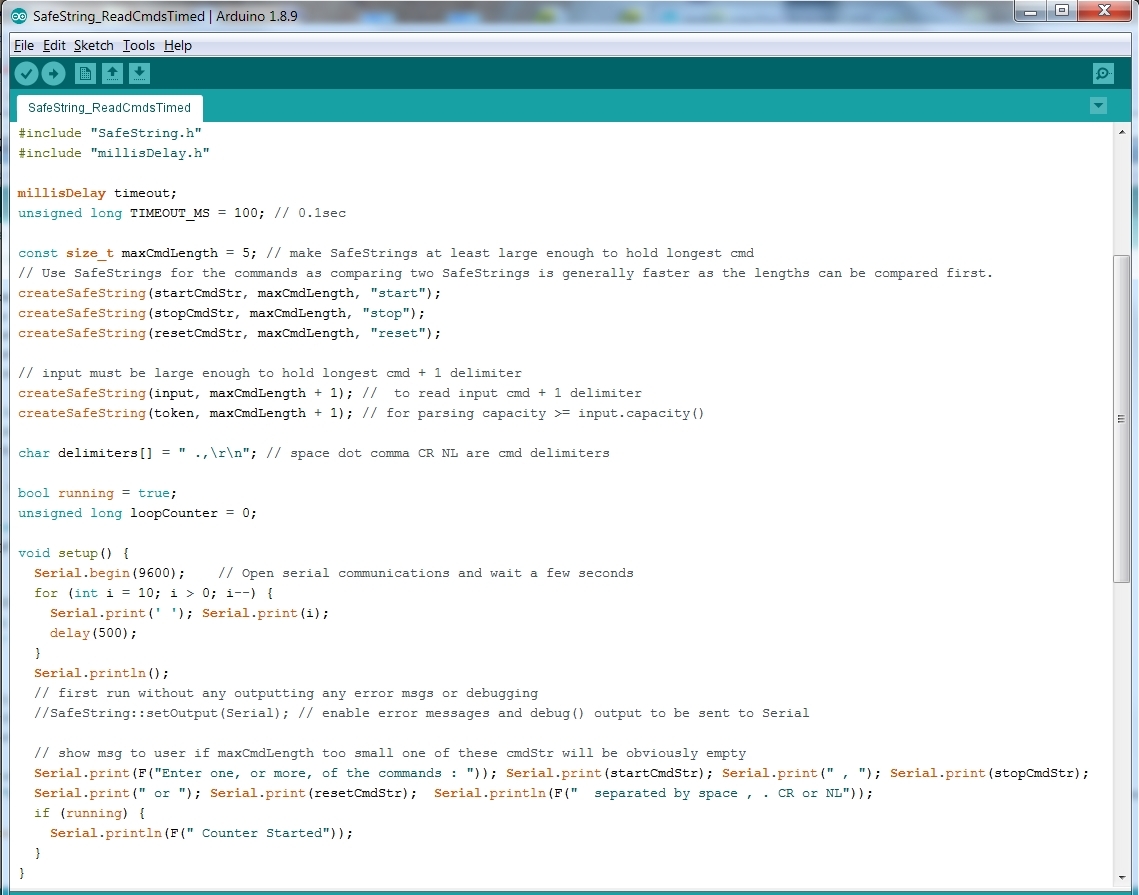Click the Upload arrow icon

tap(53, 73)
